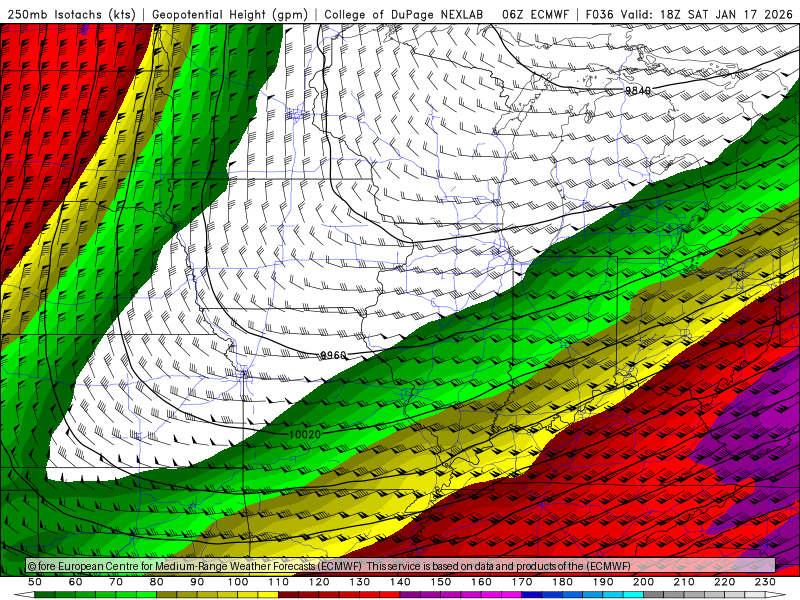
Task: Click the bright yellow colorbar swatch left of 110
Action: point(268,595)
